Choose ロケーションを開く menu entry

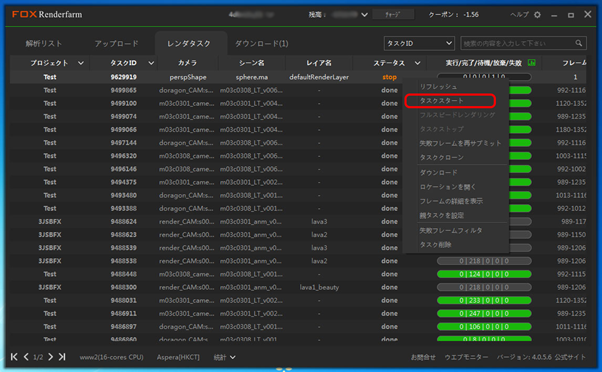[448, 187]
